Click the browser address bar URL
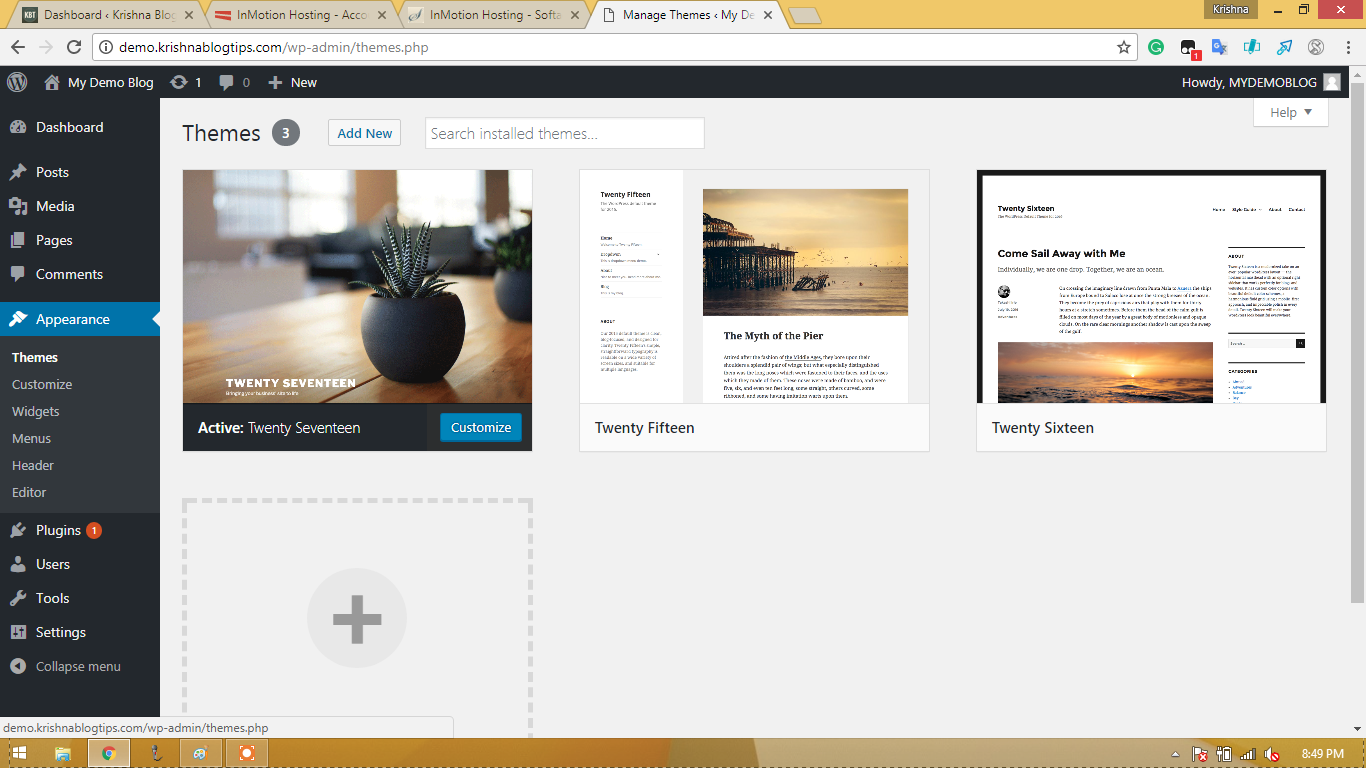Screen dimensions: 1366x768 [273, 47]
